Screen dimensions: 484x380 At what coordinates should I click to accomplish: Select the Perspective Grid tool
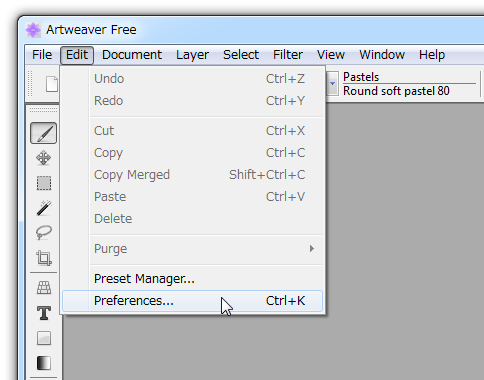pos(44,288)
